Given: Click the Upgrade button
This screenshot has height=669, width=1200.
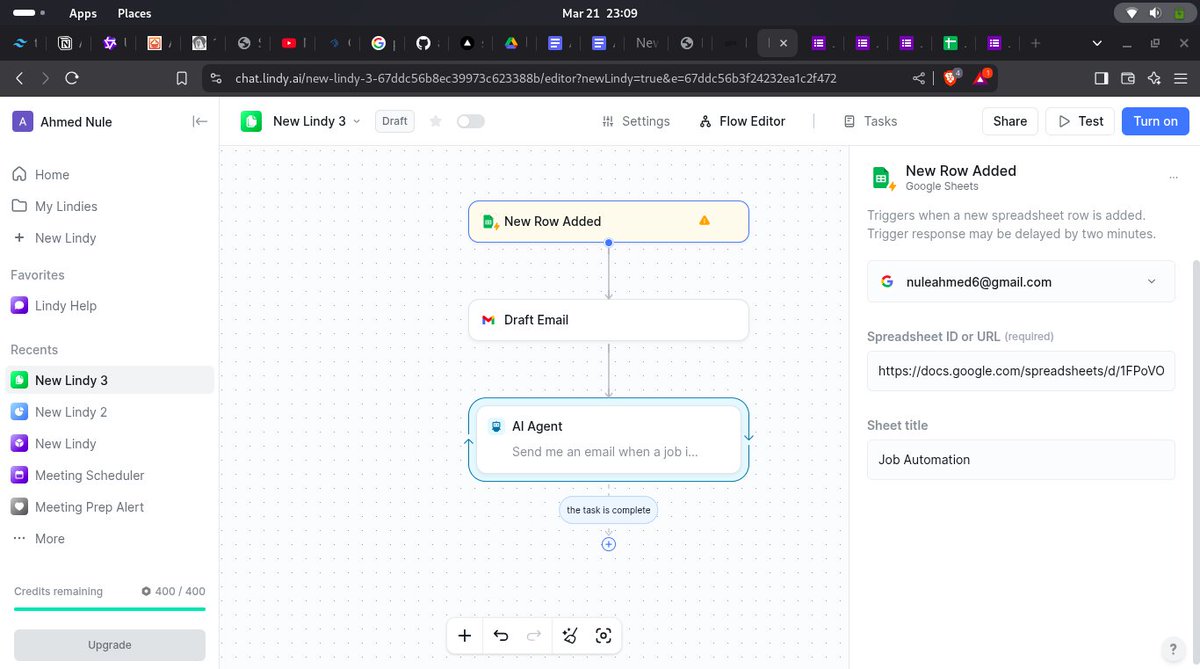Looking at the screenshot, I should click(x=110, y=645).
